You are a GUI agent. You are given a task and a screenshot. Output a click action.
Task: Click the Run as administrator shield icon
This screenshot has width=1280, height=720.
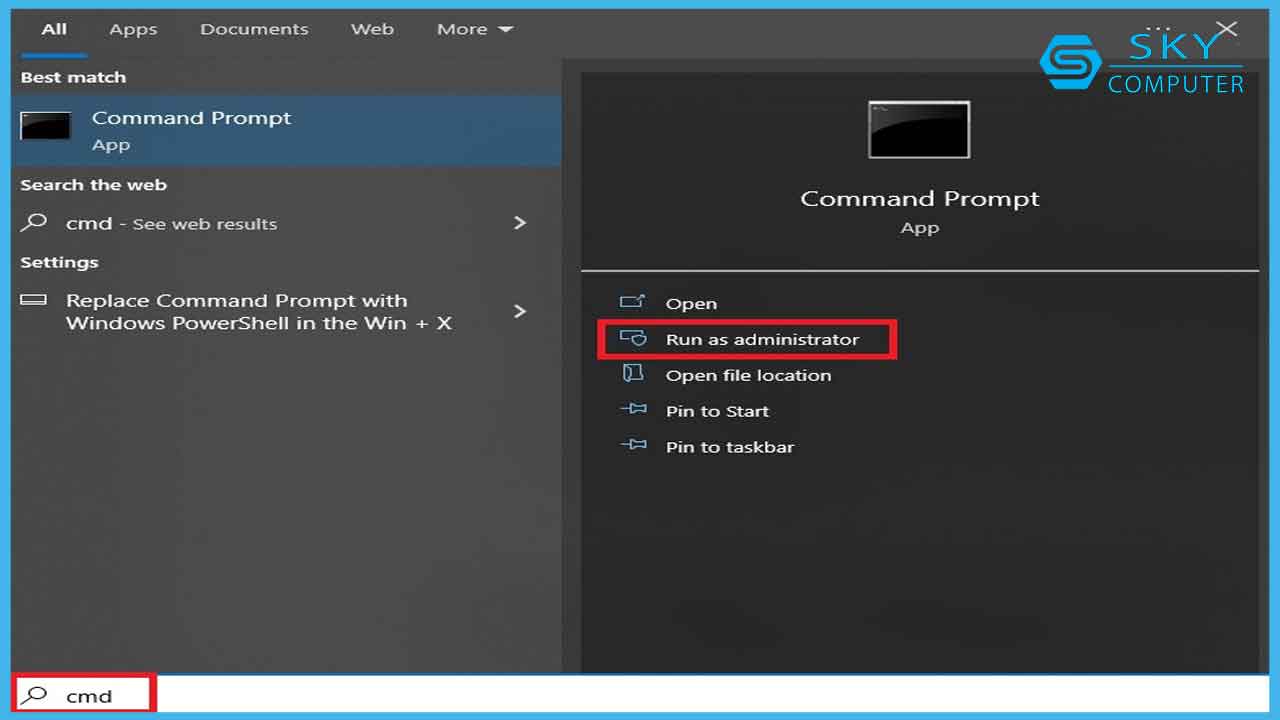(x=633, y=339)
